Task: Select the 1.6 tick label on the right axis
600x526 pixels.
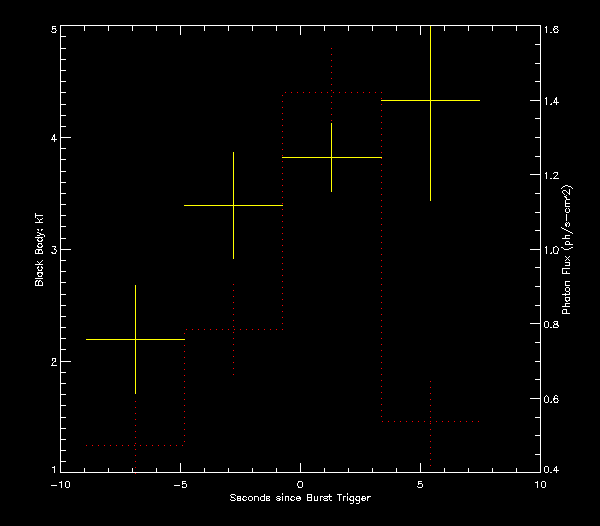Action: [552, 31]
